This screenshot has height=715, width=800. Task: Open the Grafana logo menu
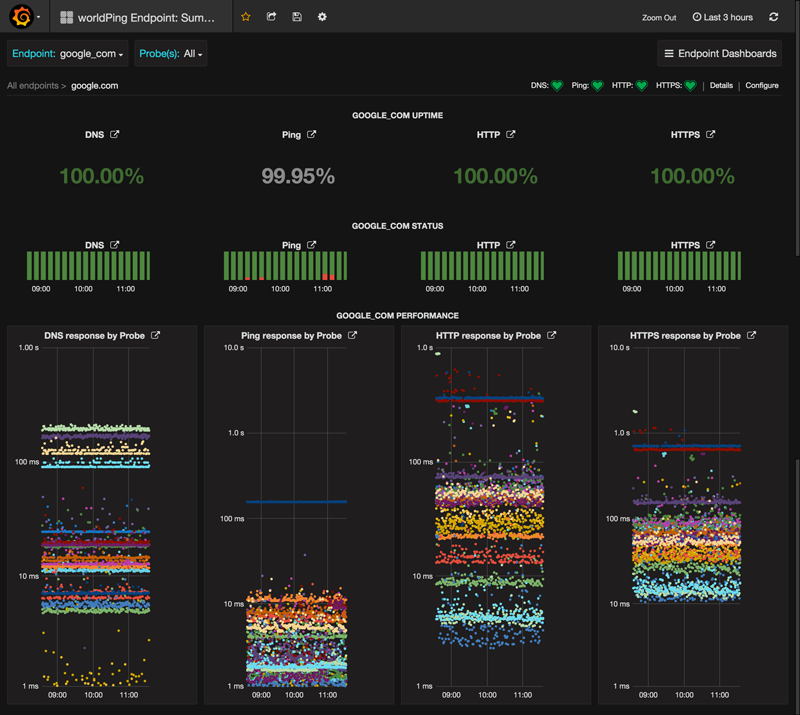pyautogui.click(x=22, y=17)
